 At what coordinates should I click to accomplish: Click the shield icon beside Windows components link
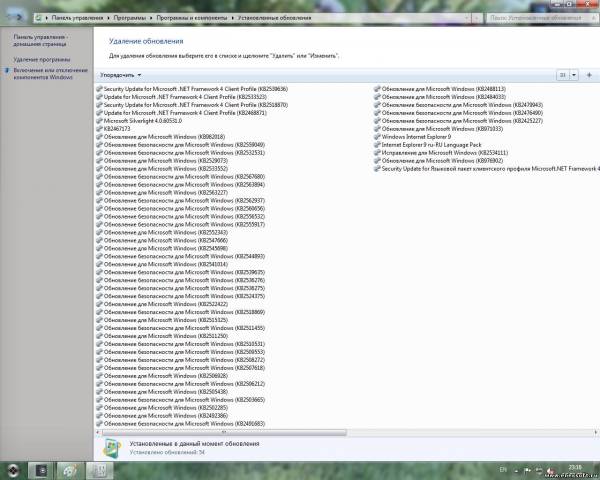click(7, 70)
